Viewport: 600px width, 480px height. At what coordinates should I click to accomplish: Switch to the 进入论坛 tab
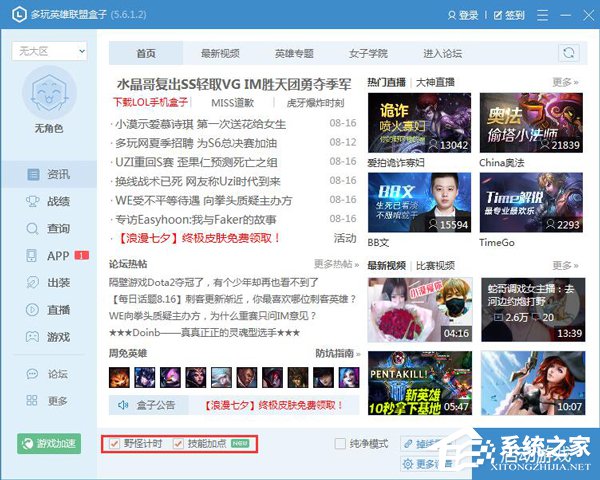click(442, 53)
